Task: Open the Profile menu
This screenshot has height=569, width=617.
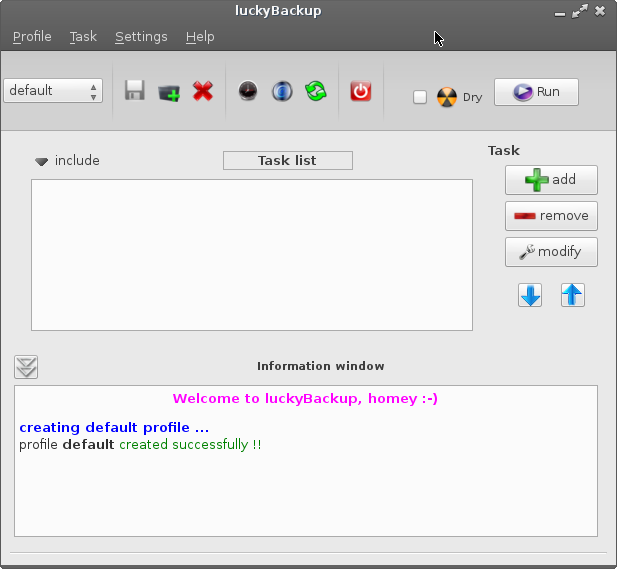Action: pos(32,37)
